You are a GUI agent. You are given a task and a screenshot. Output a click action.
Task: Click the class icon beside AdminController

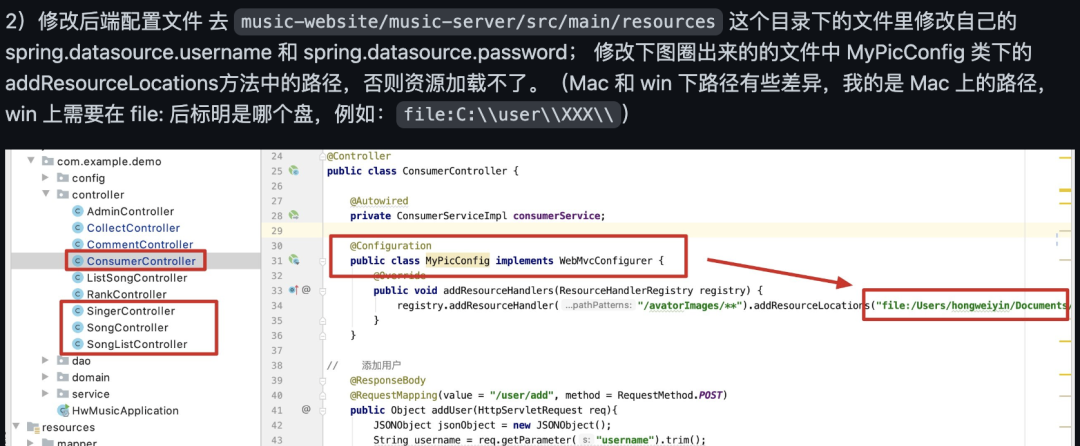[x=78, y=211]
